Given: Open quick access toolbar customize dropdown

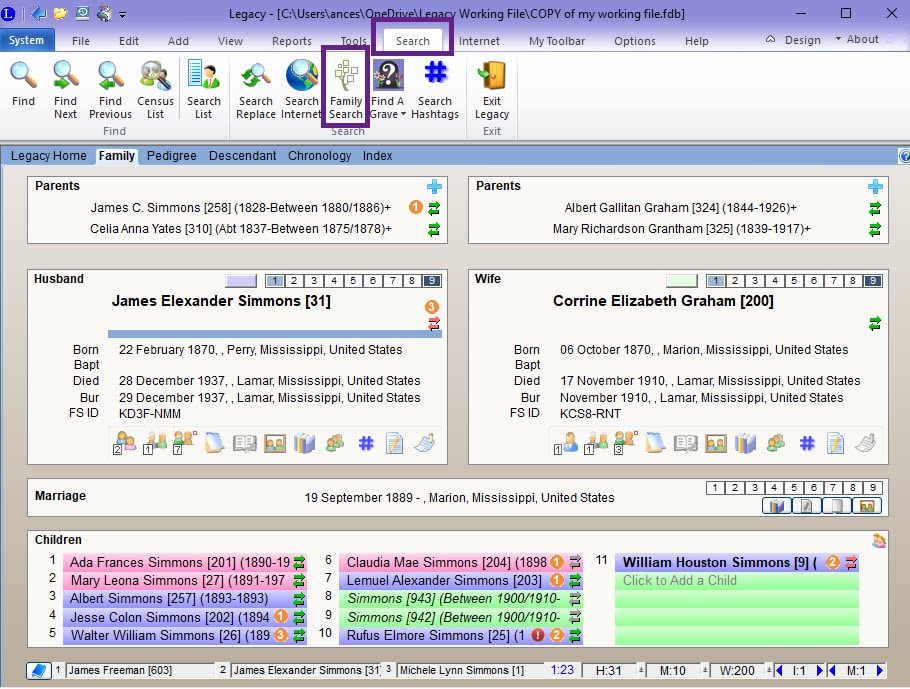Looking at the screenshot, I should coord(122,15).
